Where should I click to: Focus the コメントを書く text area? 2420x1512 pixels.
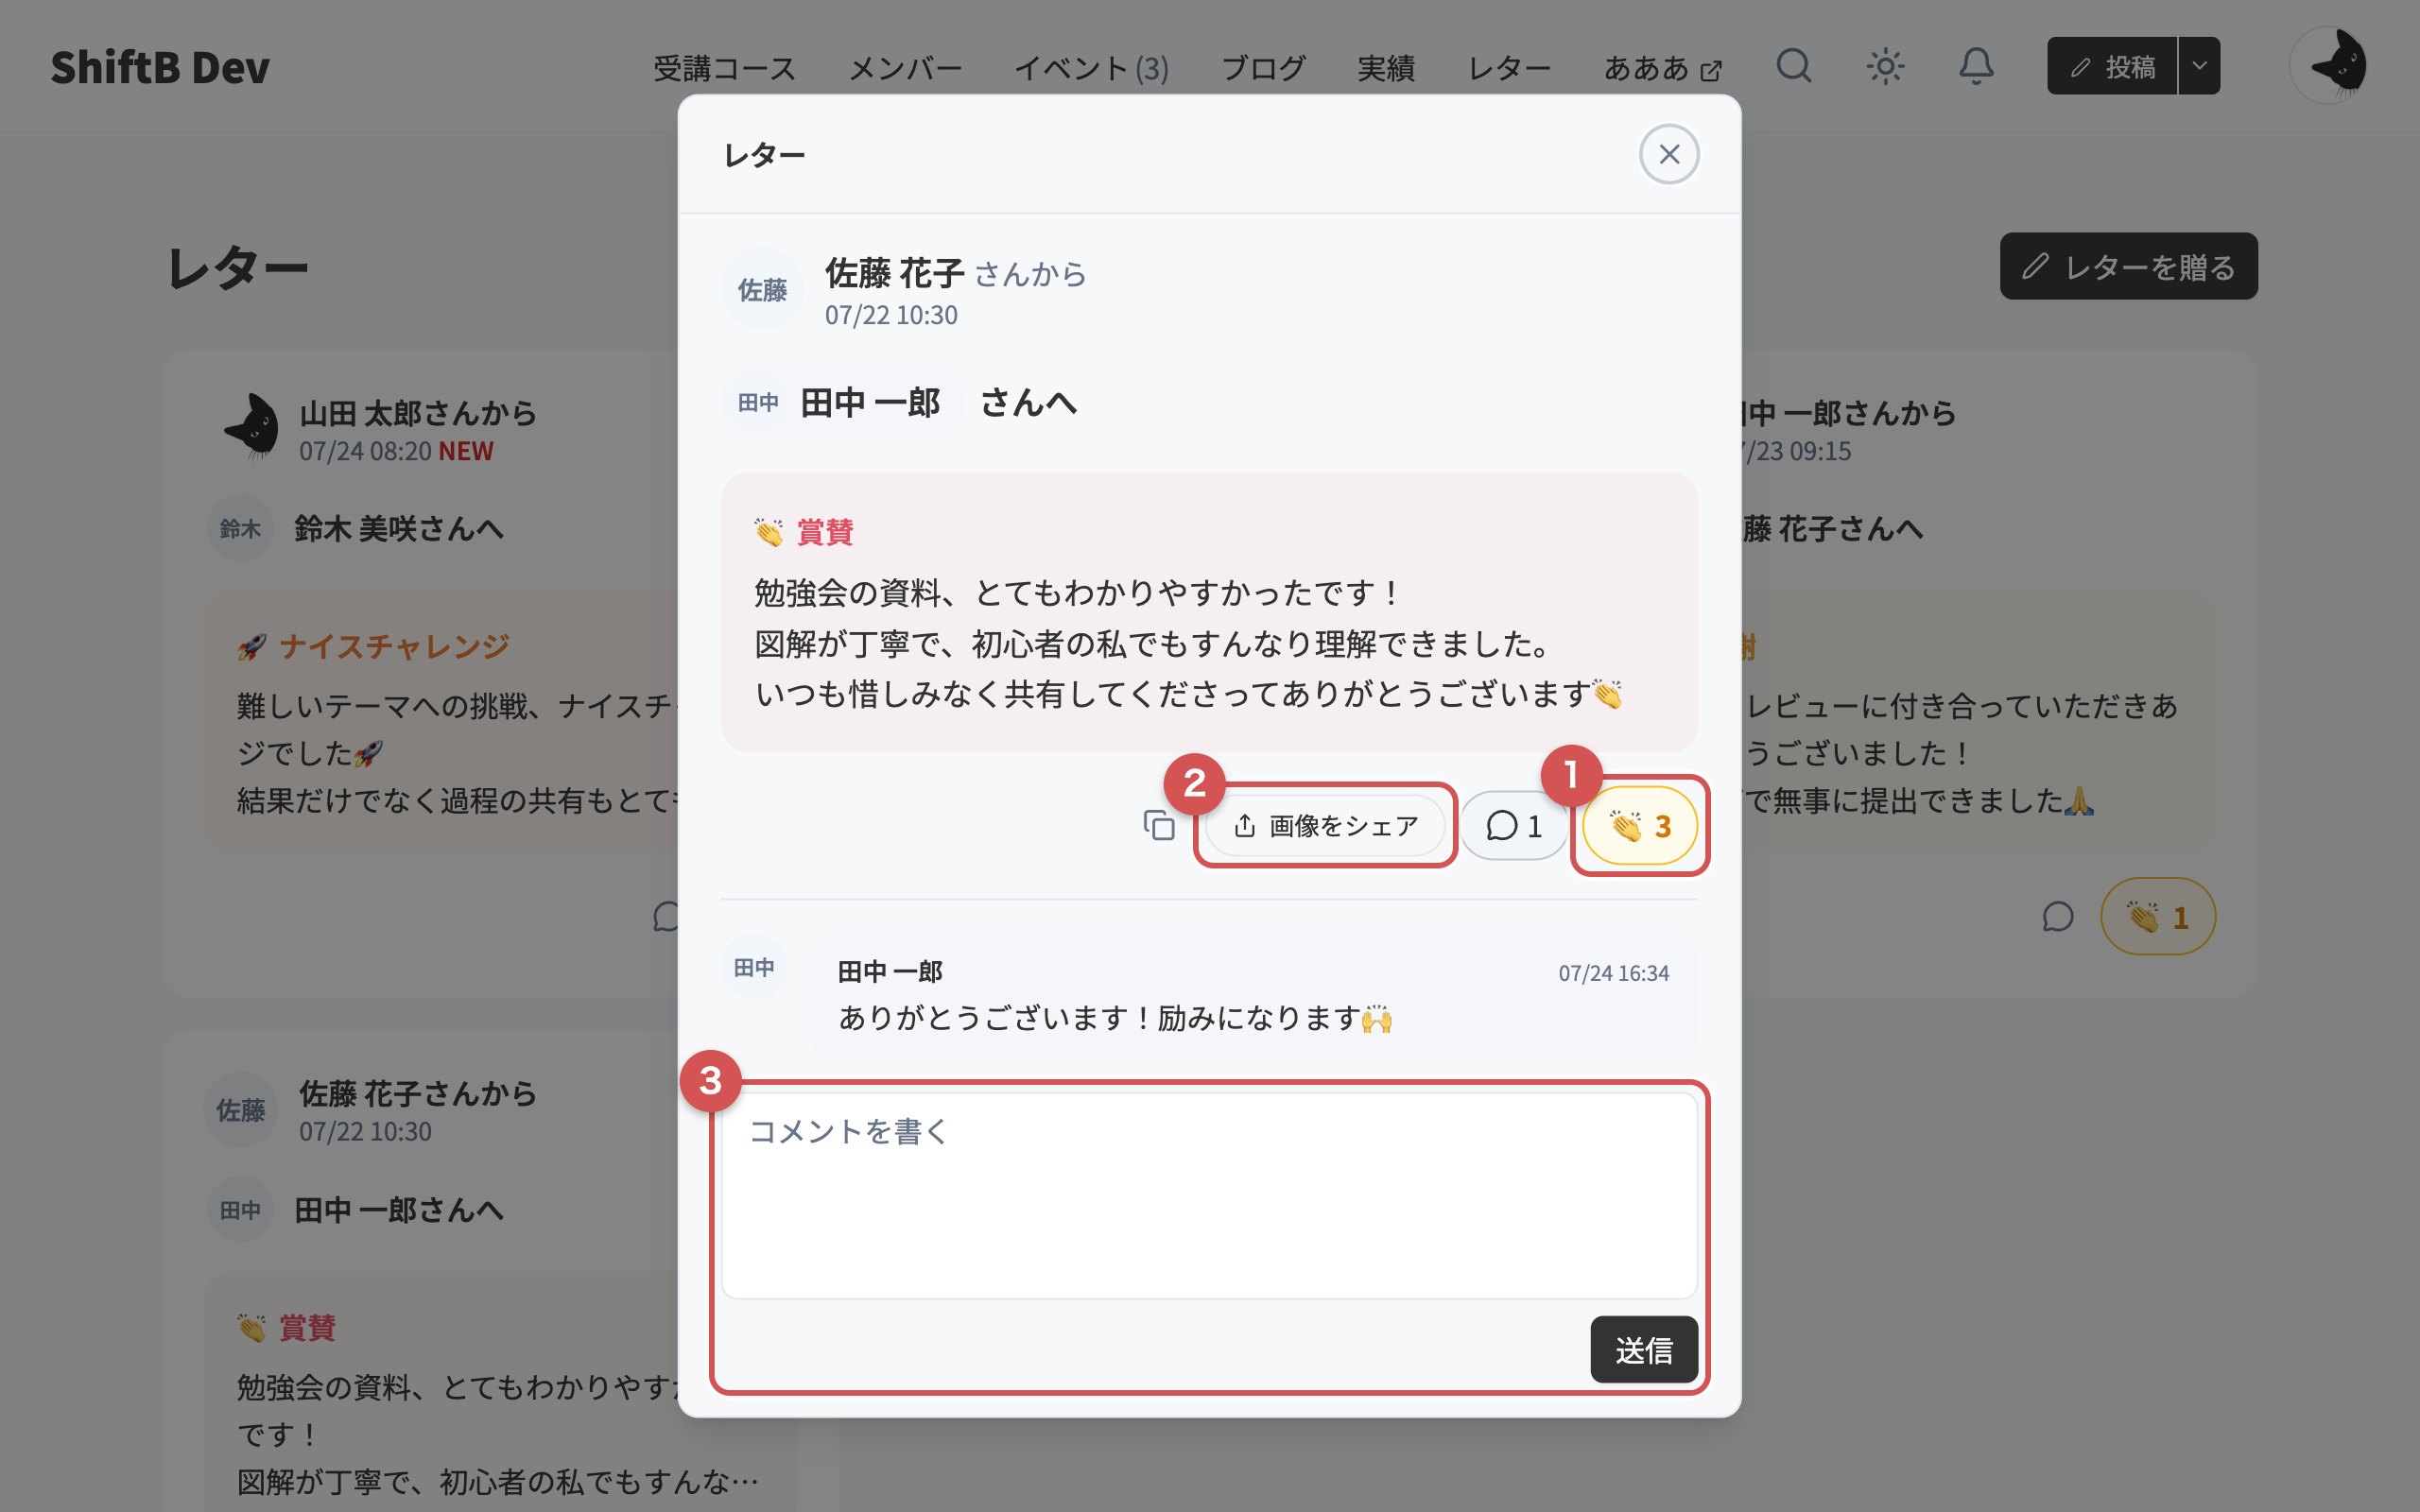pos(1209,1195)
